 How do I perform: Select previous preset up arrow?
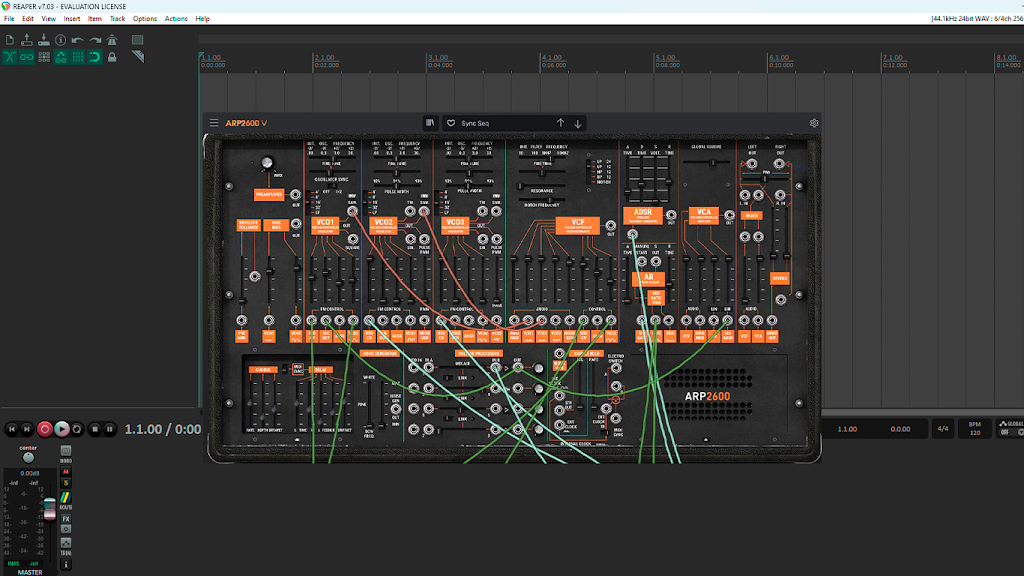tap(560, 123)
